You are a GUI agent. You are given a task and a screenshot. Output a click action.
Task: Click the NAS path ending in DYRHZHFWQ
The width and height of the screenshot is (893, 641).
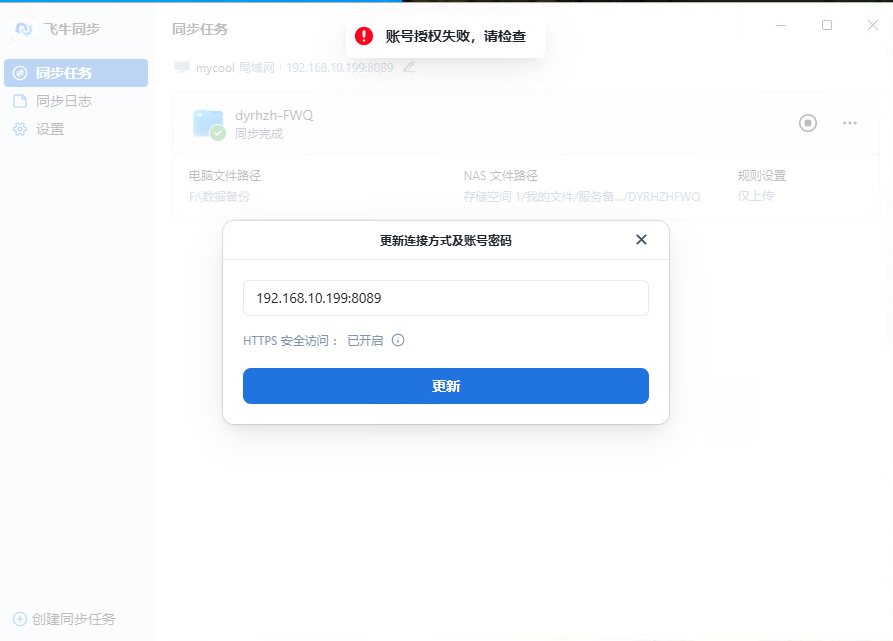coord(581,196)
